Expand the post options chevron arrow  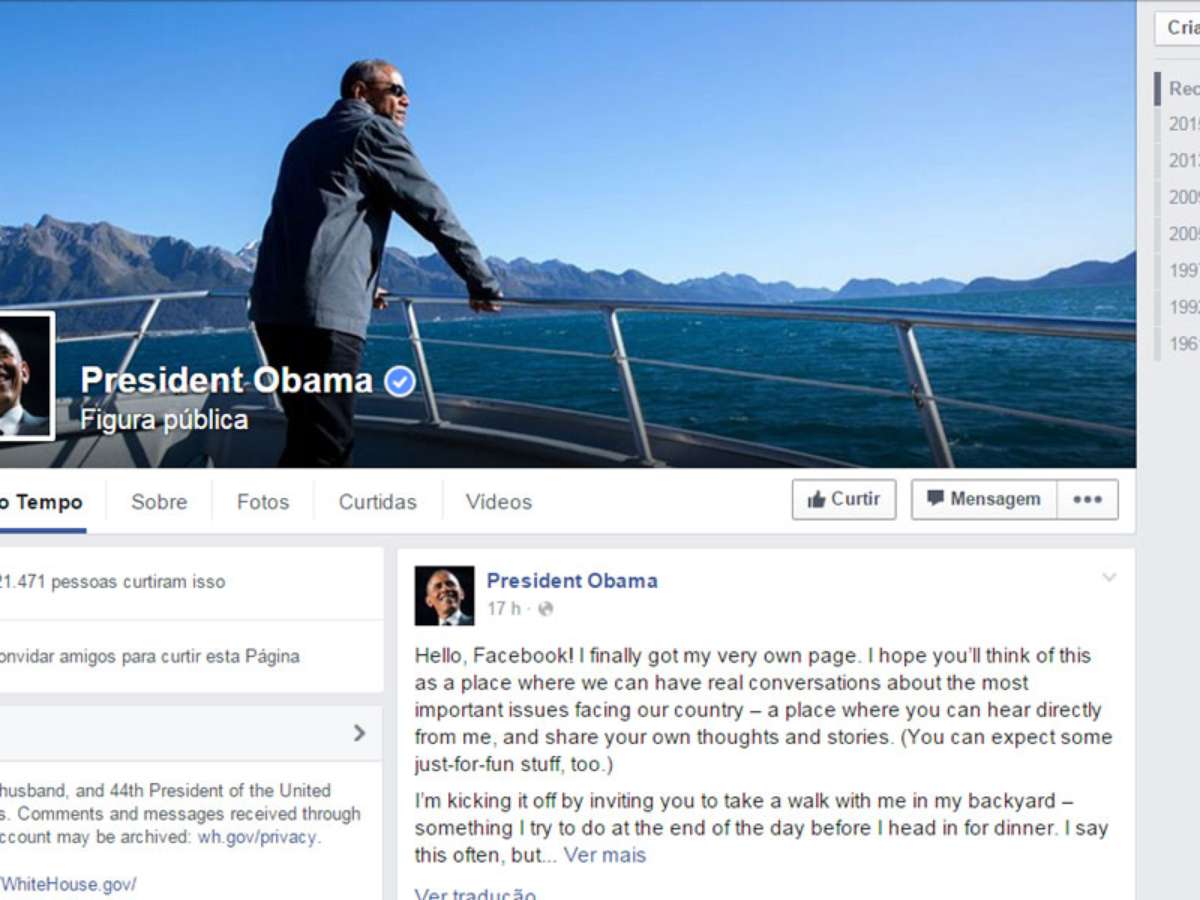(x=1109, y=577)
